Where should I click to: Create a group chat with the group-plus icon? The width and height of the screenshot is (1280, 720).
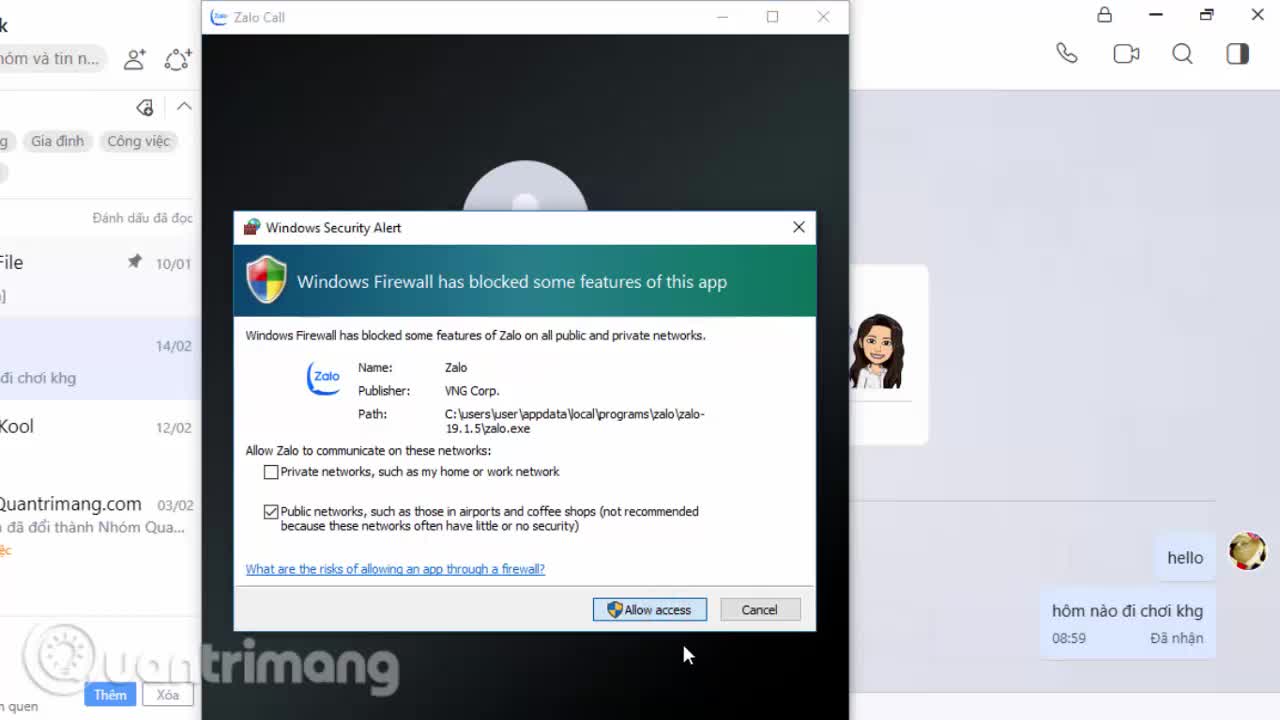tap(178, 59)
